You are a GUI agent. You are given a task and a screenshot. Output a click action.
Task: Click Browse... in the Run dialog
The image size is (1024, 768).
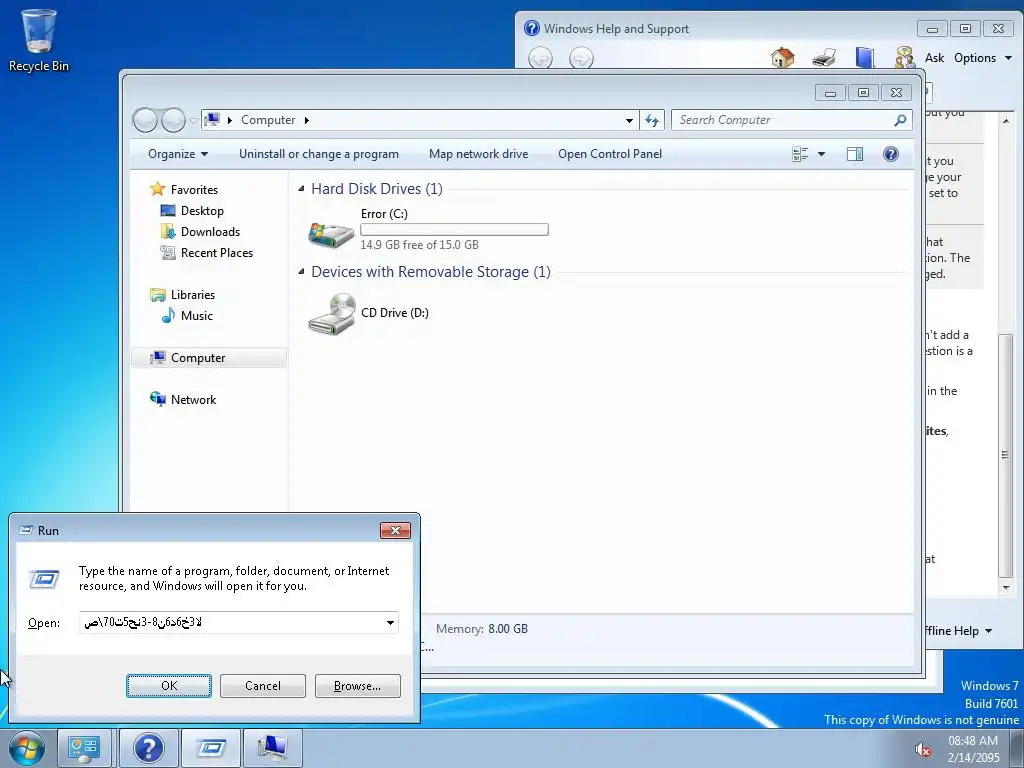pos(357,686)
